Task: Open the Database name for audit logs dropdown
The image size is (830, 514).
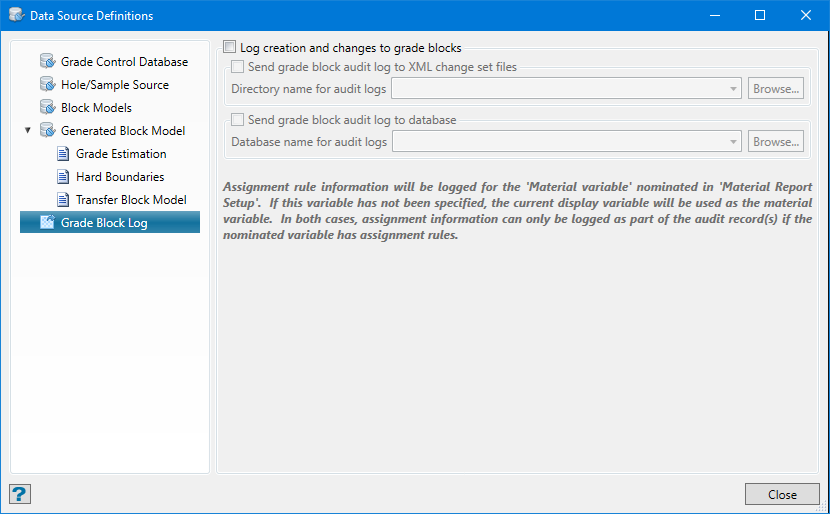Action: [733, 142]
